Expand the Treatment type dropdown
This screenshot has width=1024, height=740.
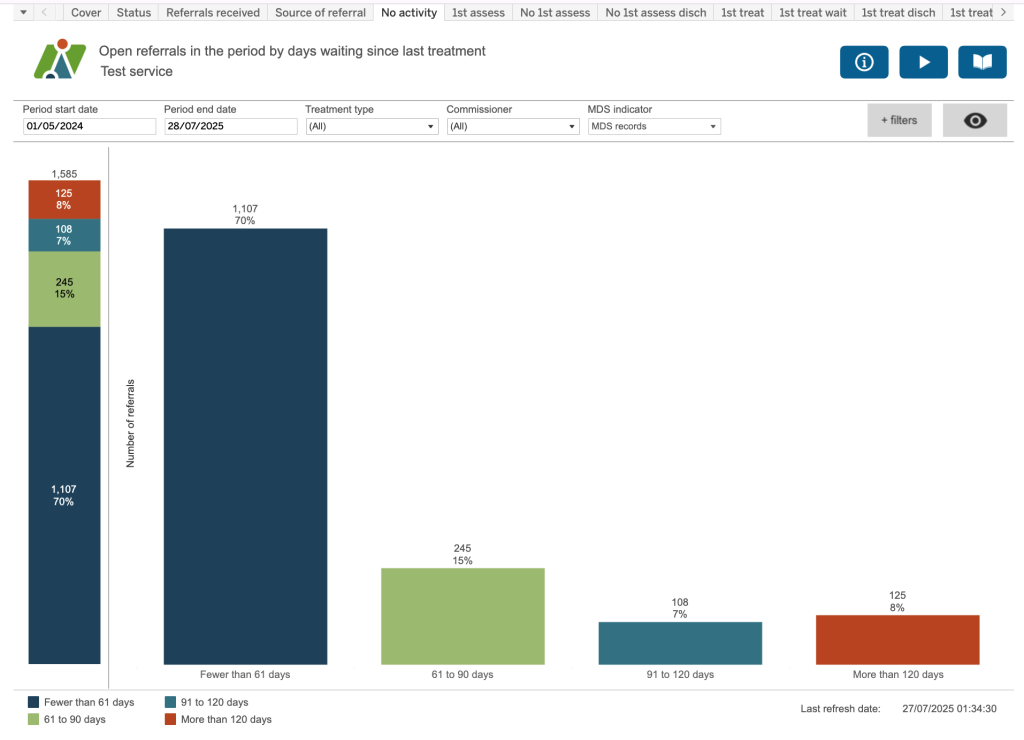coord(371,127)
